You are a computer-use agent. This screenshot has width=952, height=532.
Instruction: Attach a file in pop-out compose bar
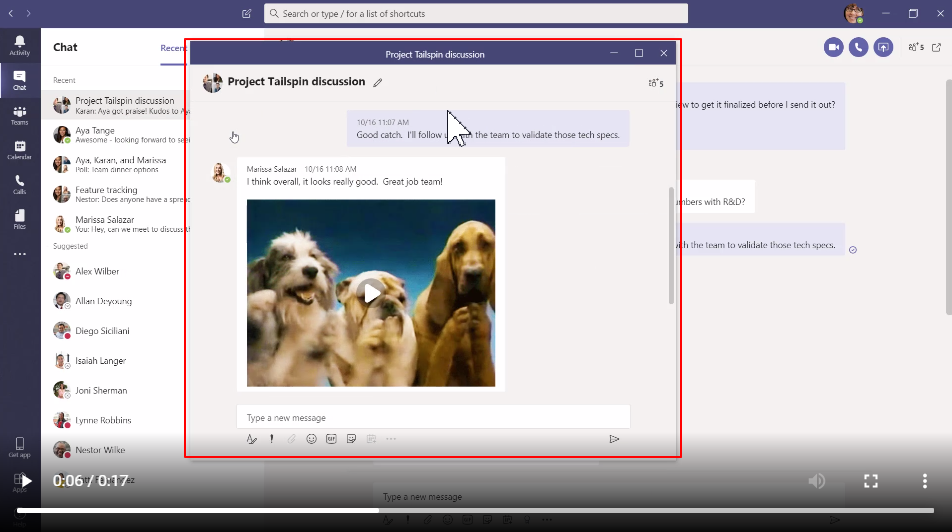click(291, 439)
